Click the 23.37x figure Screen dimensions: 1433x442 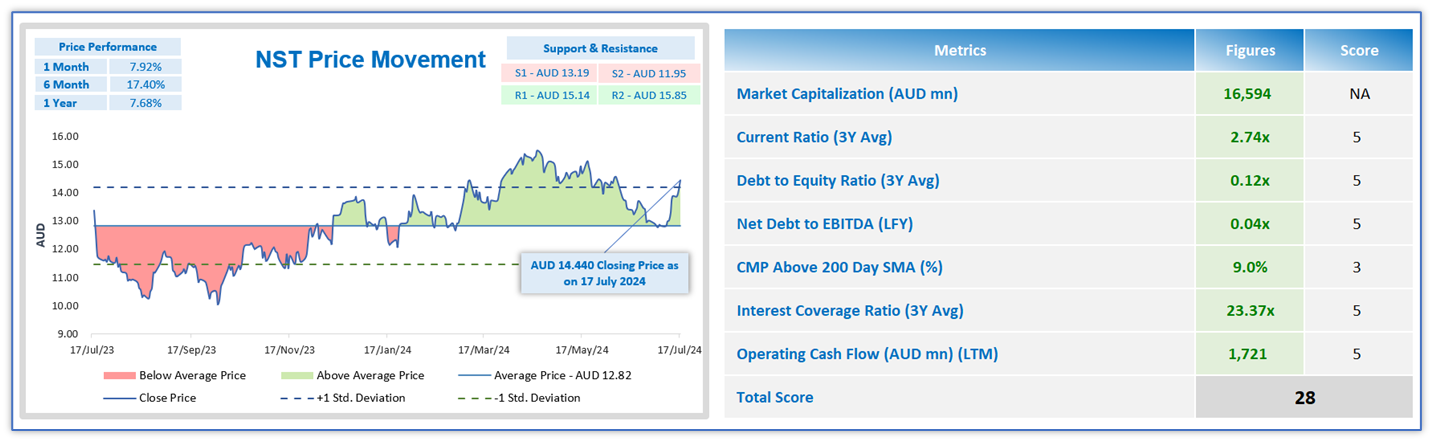click(1250, 311)
